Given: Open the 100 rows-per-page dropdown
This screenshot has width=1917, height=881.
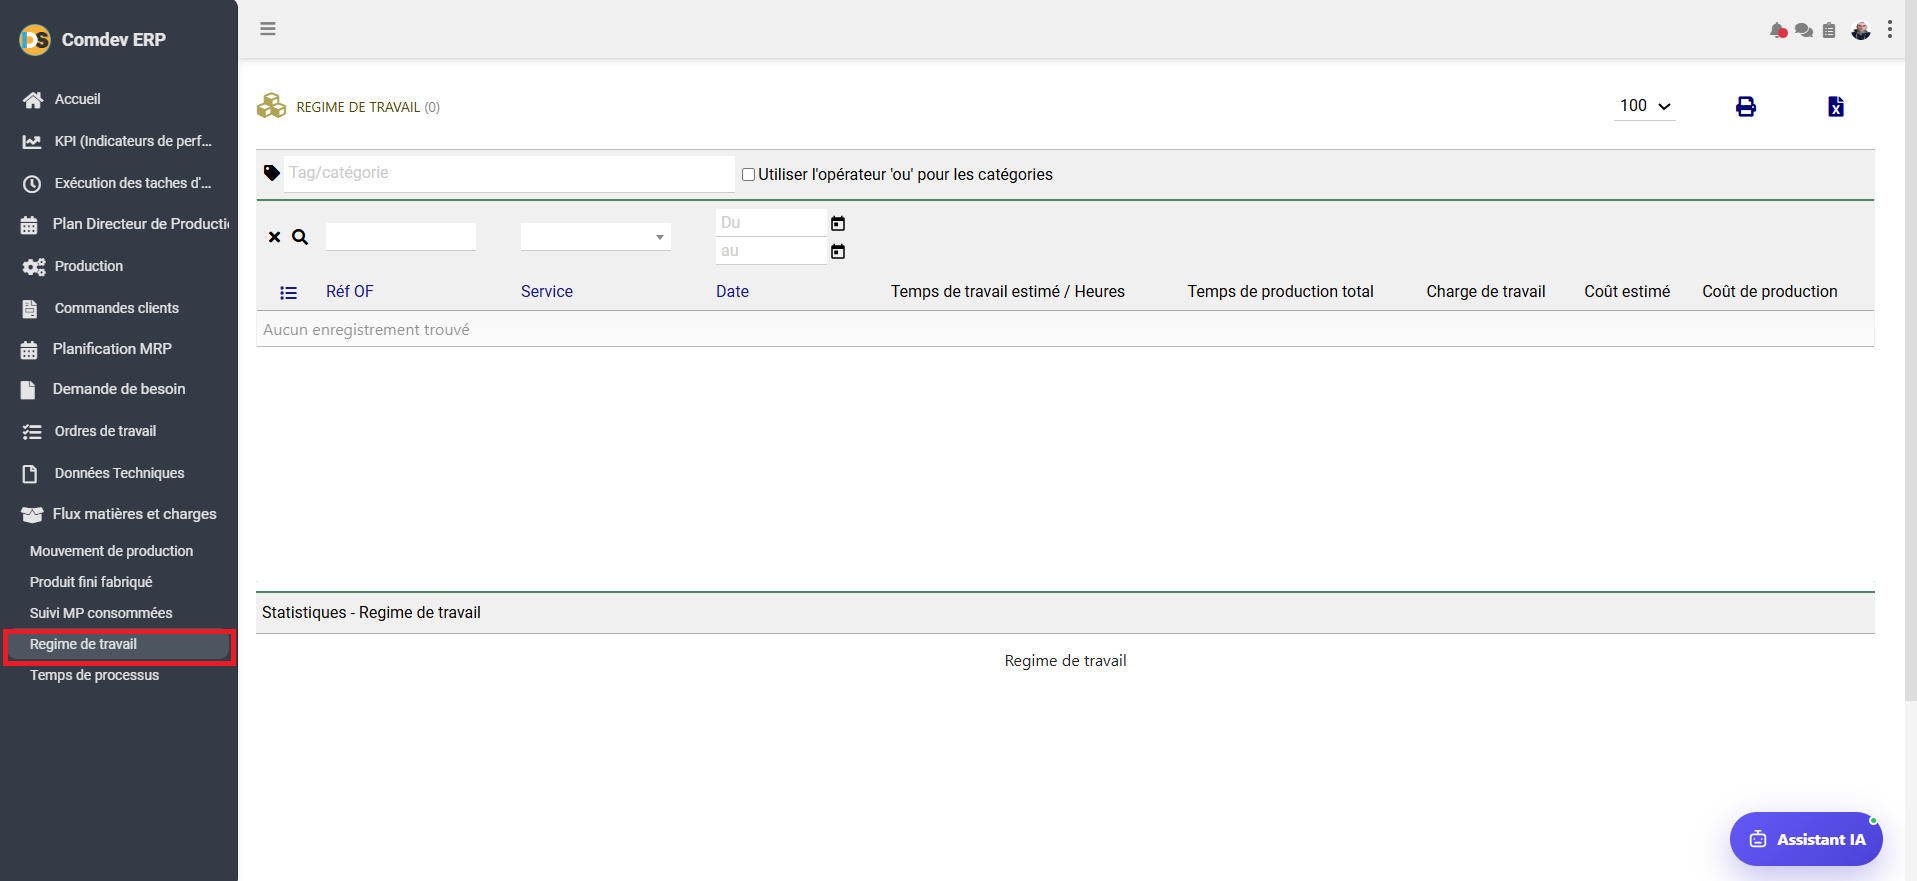Looking at the screenshot, I should click(1645, 106).
